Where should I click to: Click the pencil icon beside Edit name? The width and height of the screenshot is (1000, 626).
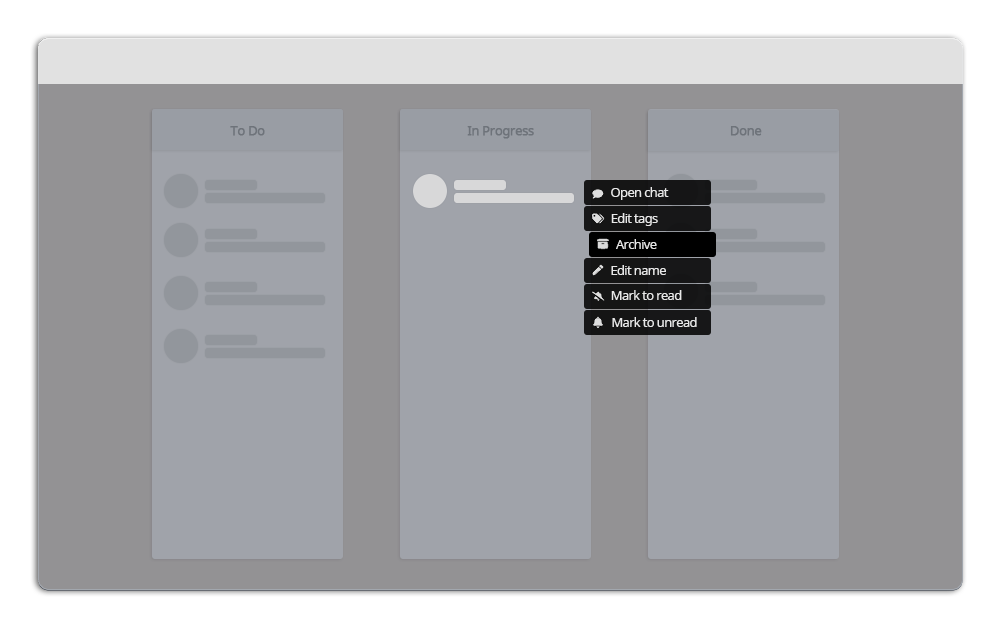tap(598, 270)
